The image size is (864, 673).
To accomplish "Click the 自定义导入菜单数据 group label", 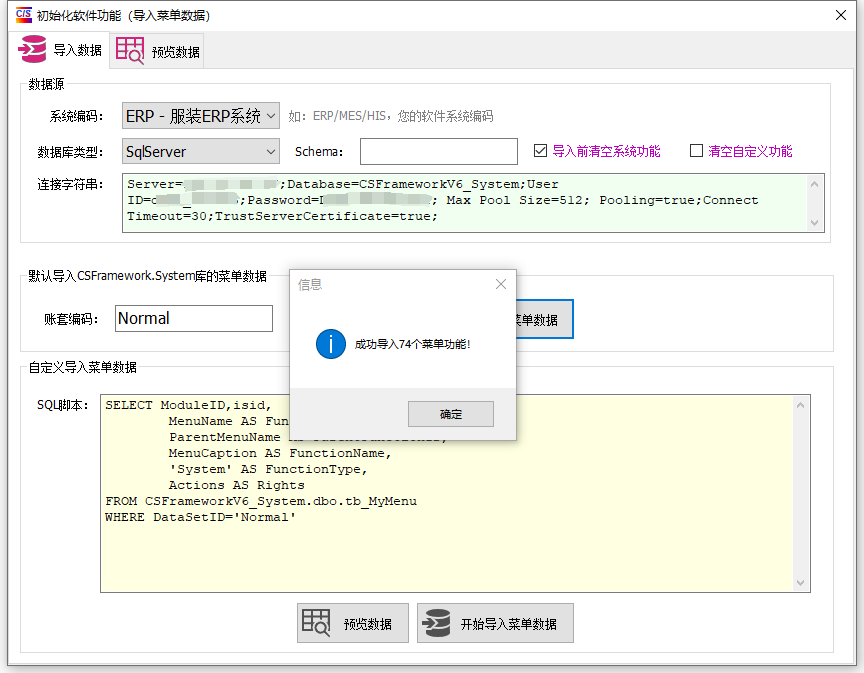I will tap(83, 367).
